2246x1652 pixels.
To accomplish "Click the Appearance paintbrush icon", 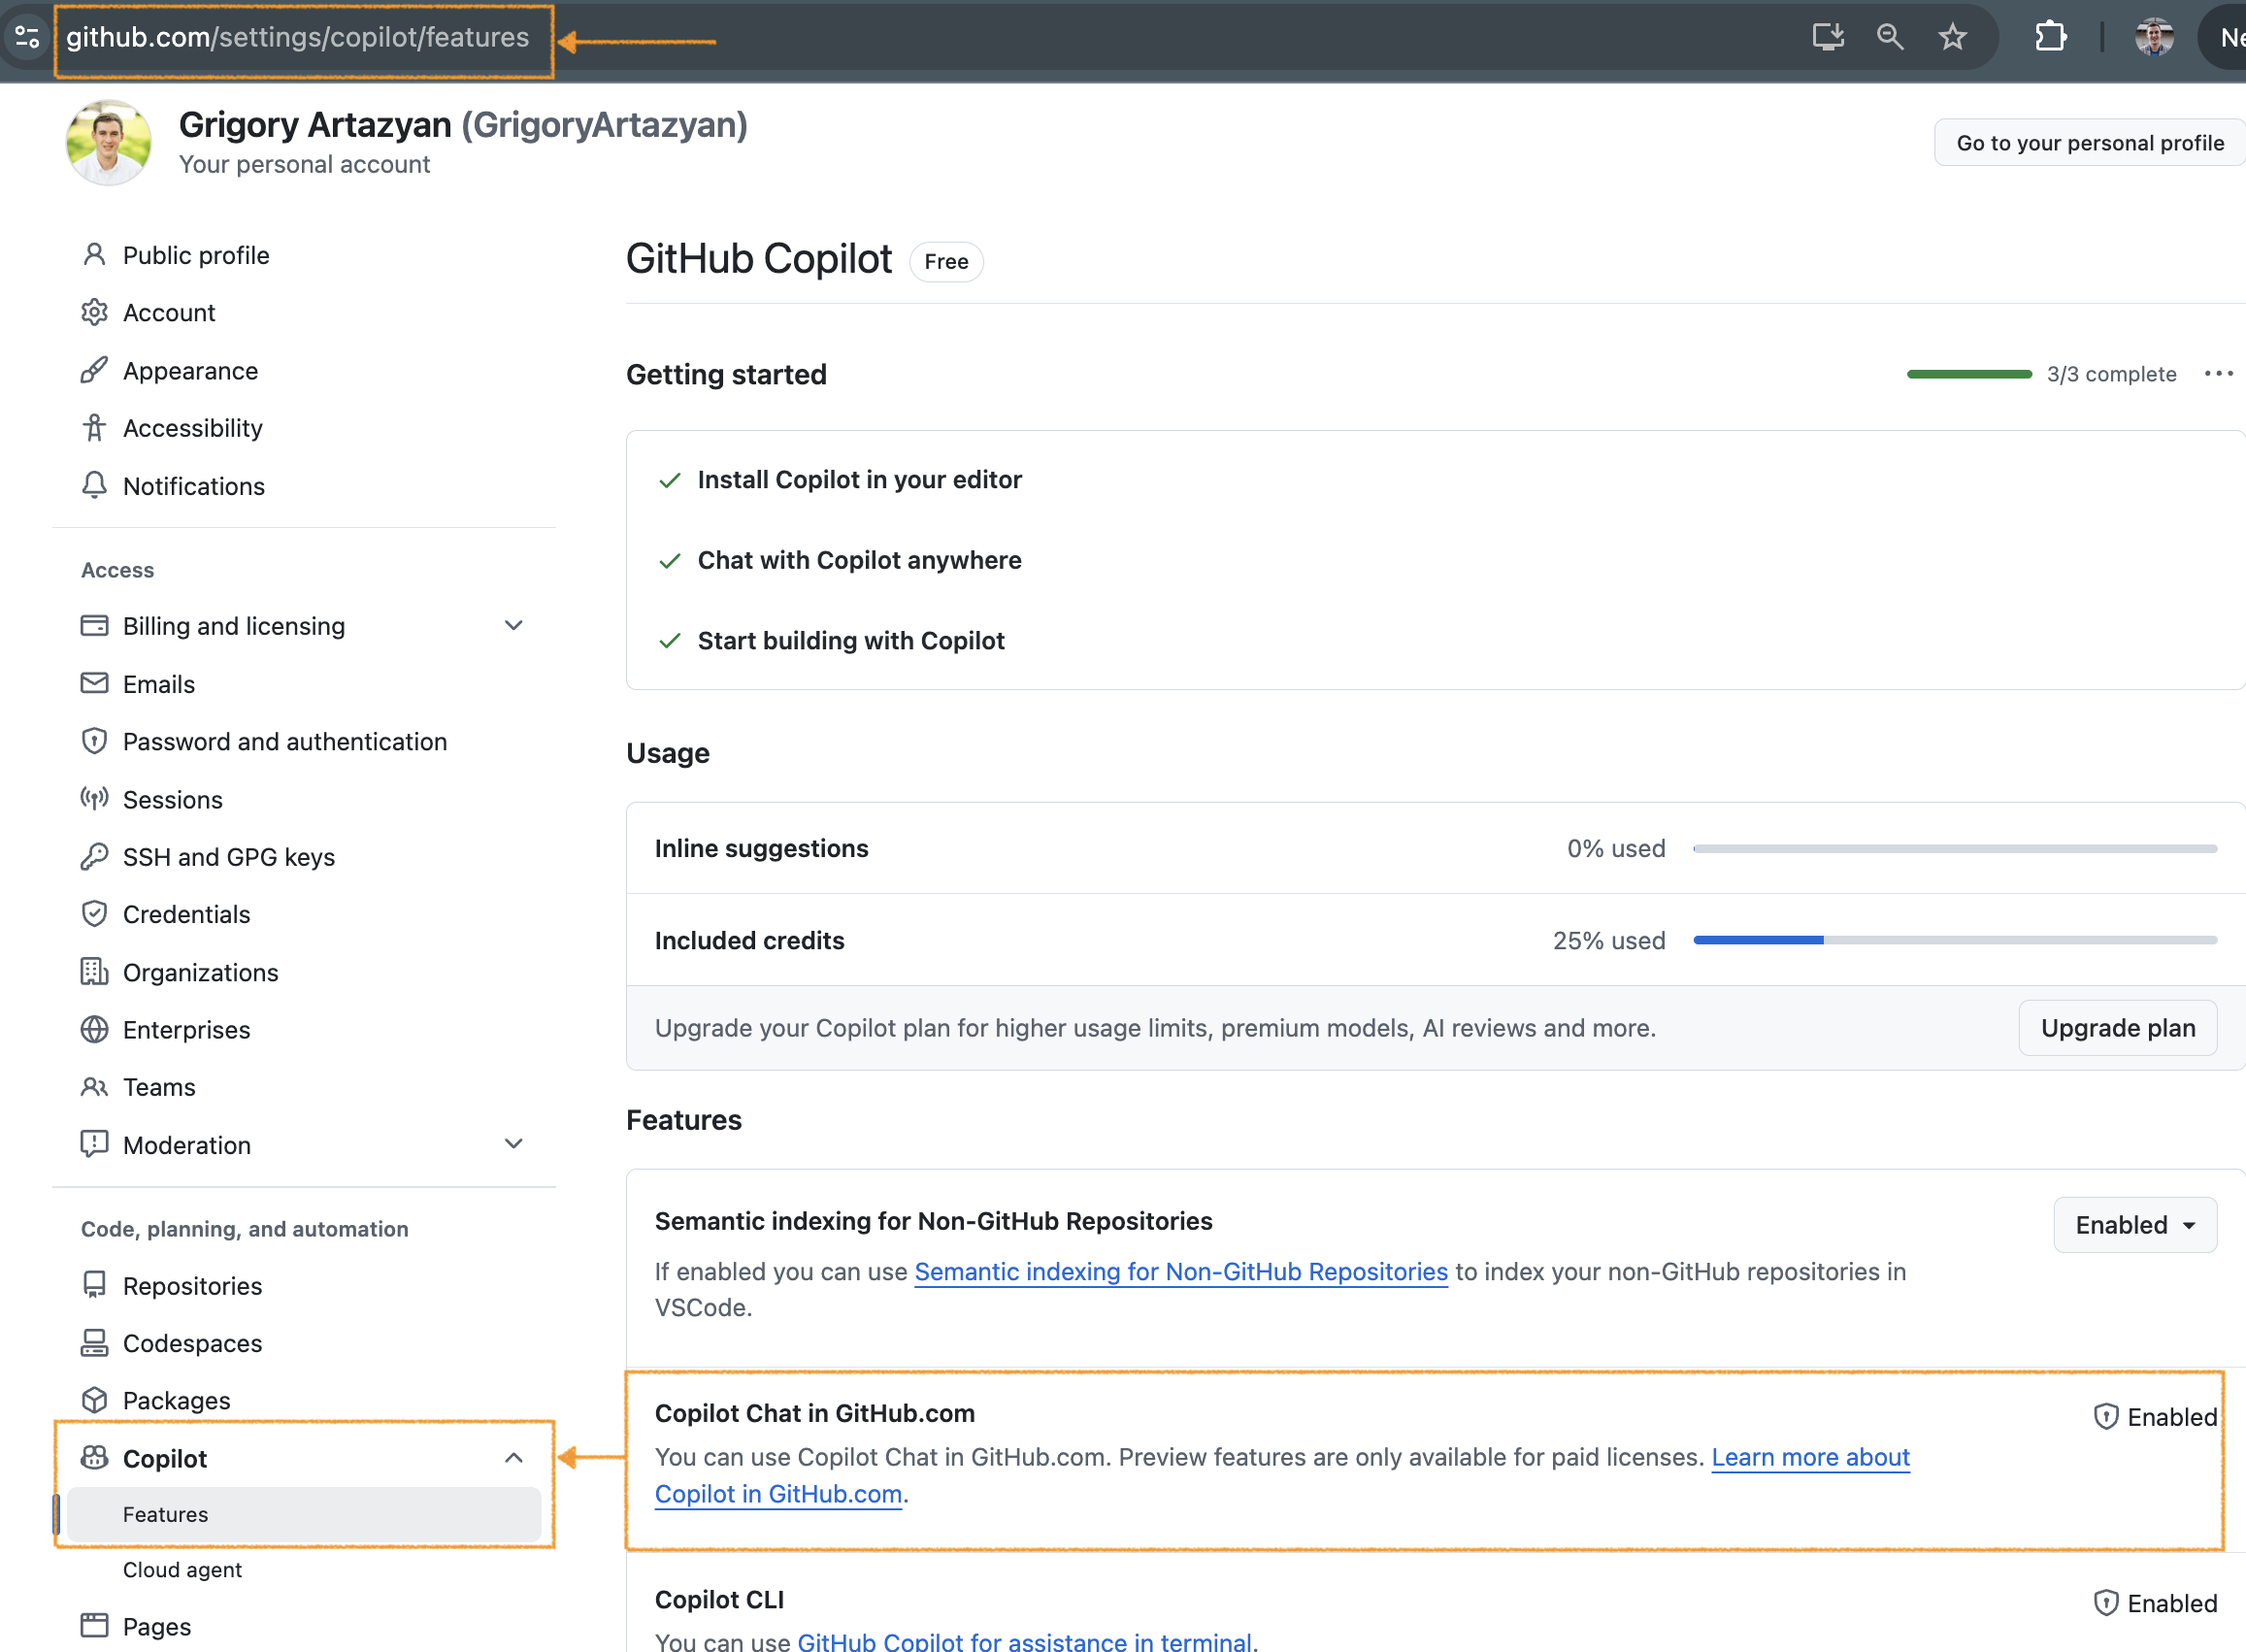I will click(x=94, y=370).
